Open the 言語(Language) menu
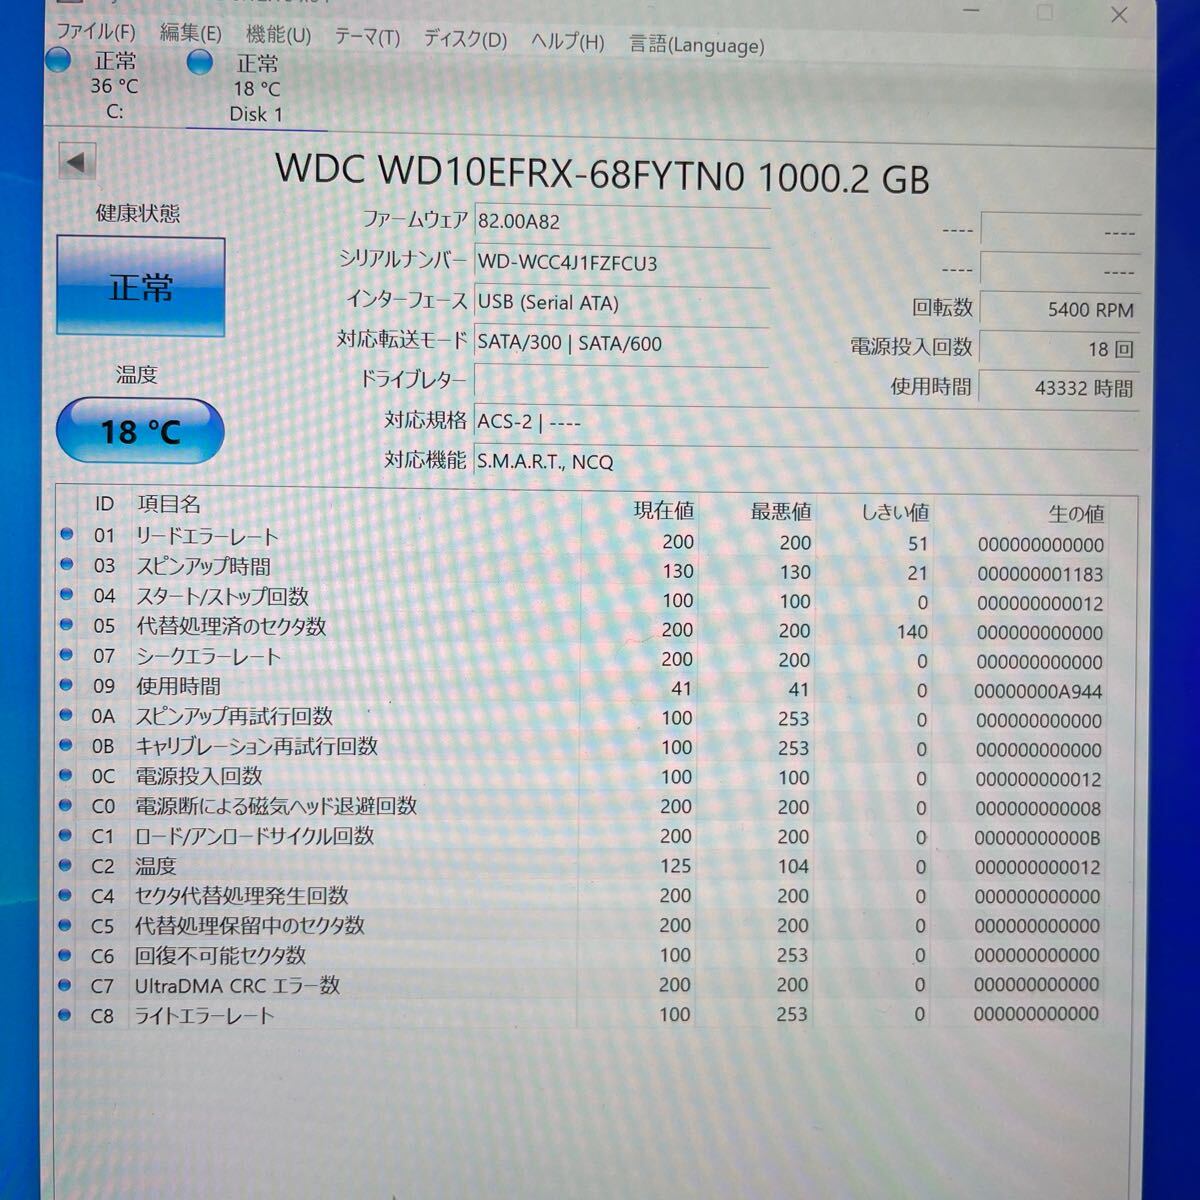Screen dimensions: 1200x1200 pos(696,44)
